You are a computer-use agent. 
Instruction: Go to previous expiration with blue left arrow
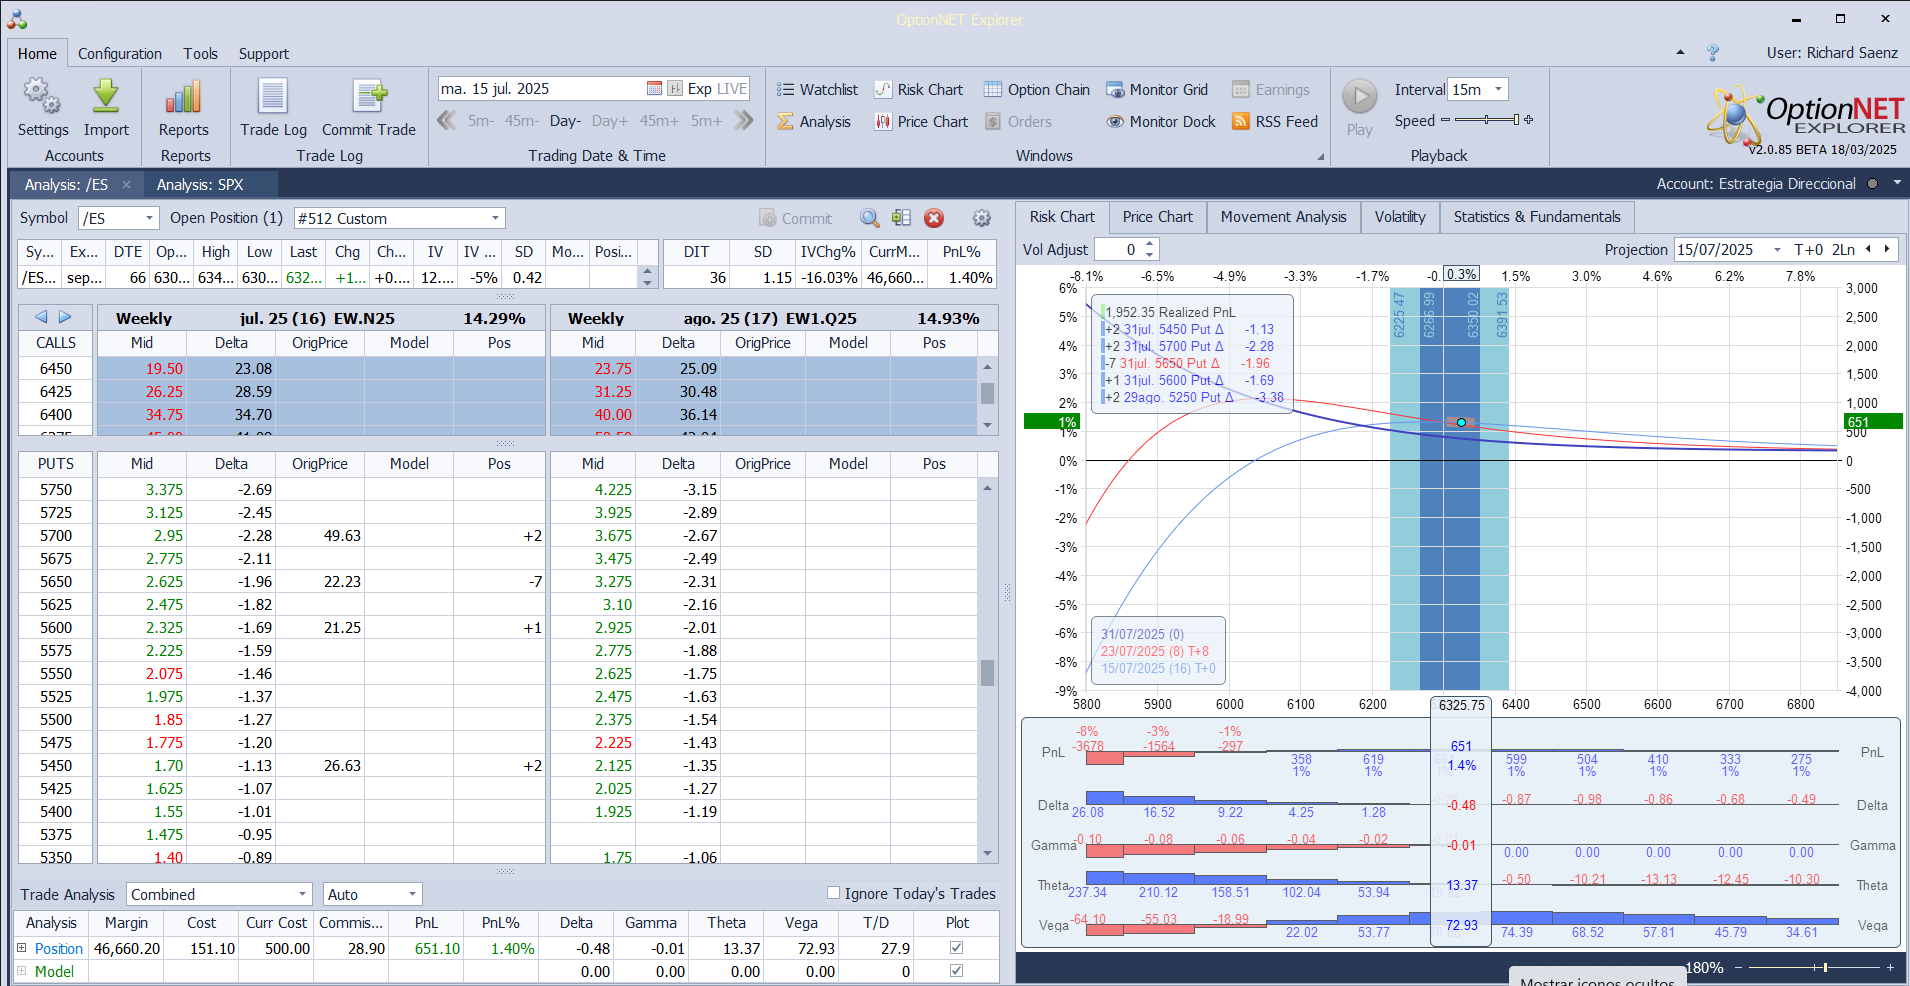pos(41,317)
